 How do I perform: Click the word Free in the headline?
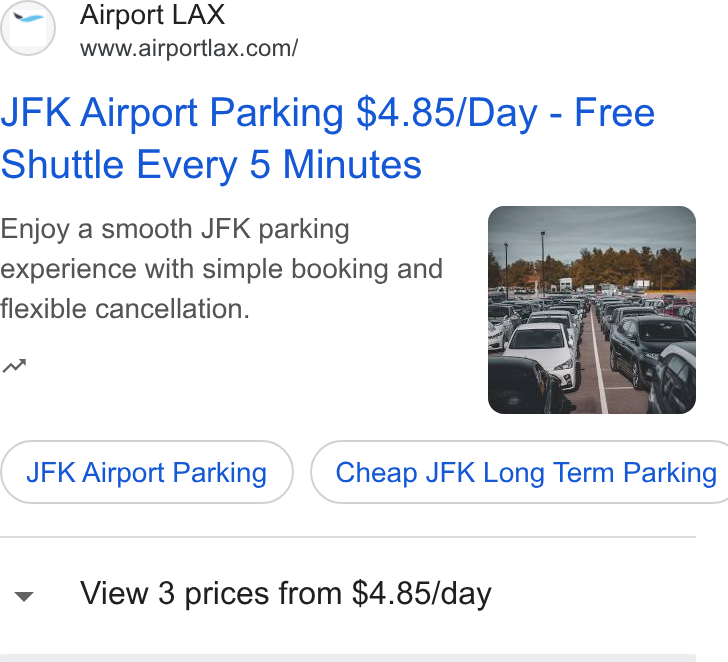tap(614, 113)
